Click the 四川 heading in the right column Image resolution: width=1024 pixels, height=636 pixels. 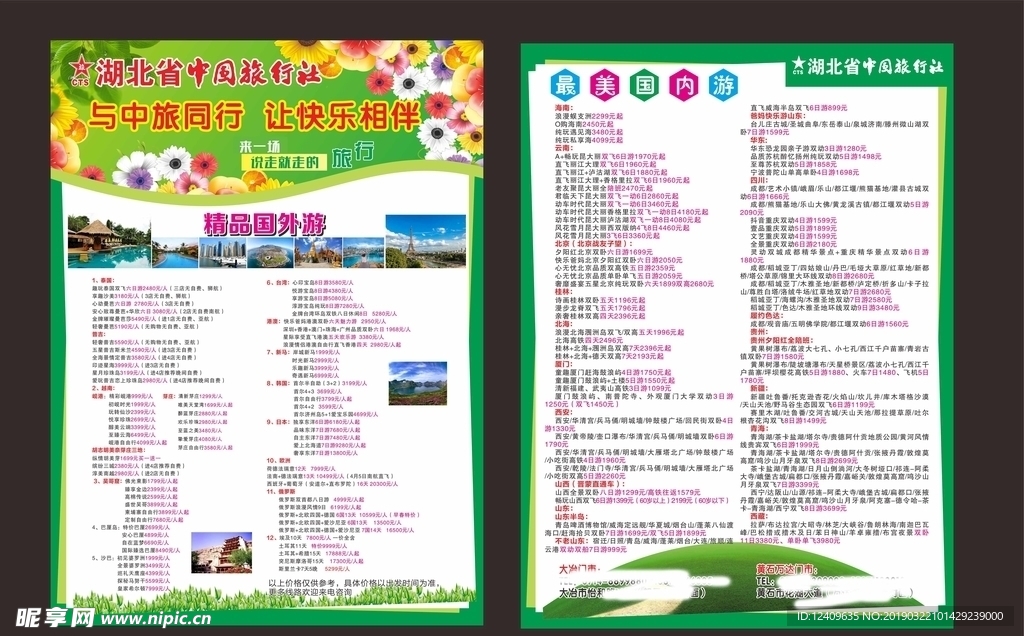(x=758, y=180)
